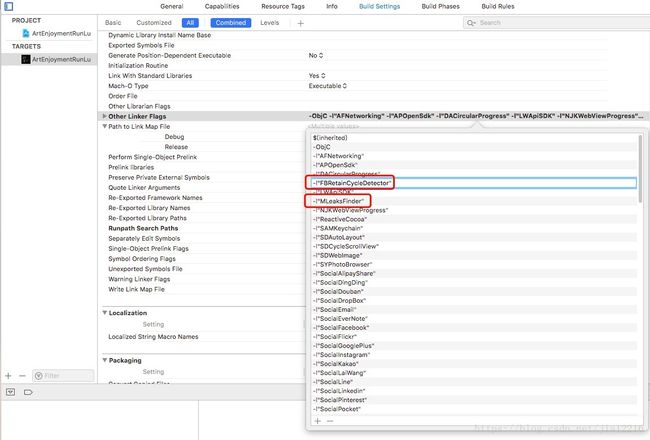Show Basic build settings

(x=113, y=22)
